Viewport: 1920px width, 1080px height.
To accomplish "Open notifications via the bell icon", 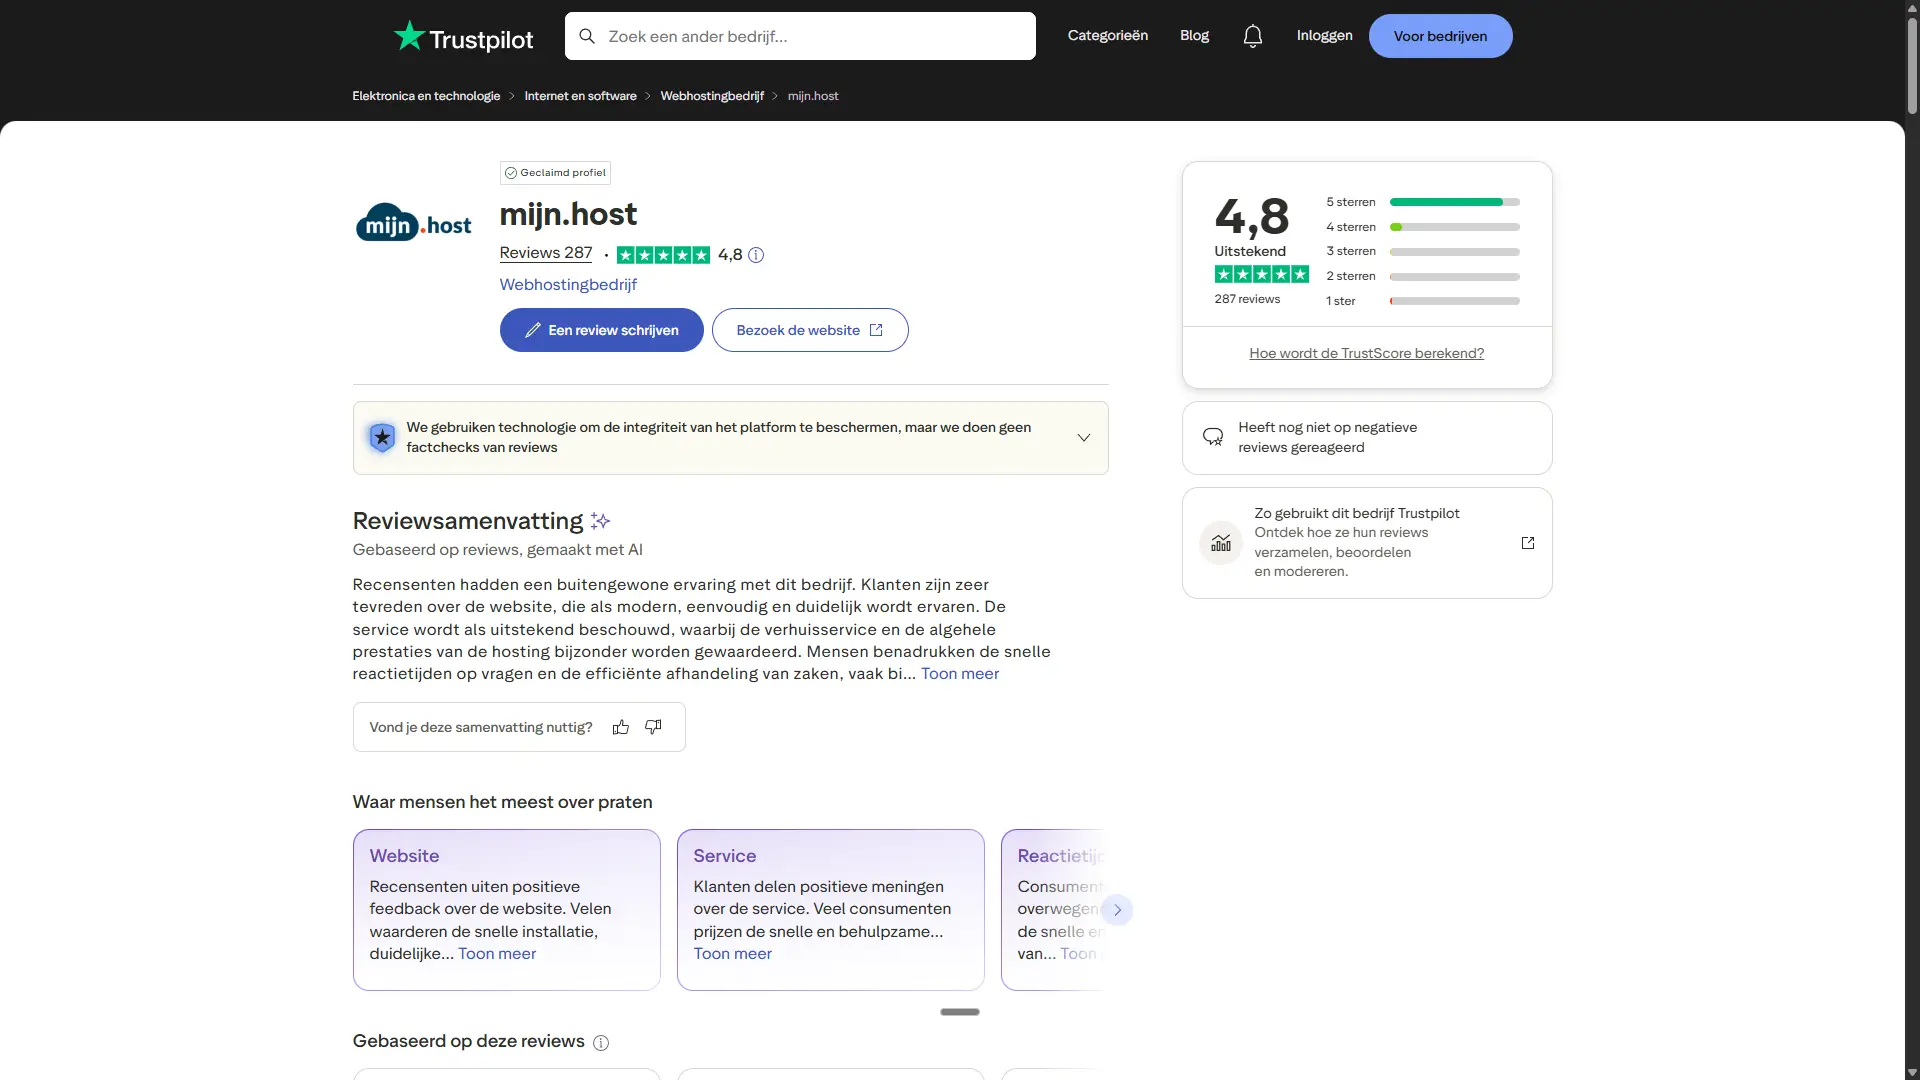I will click(1252, 35).
